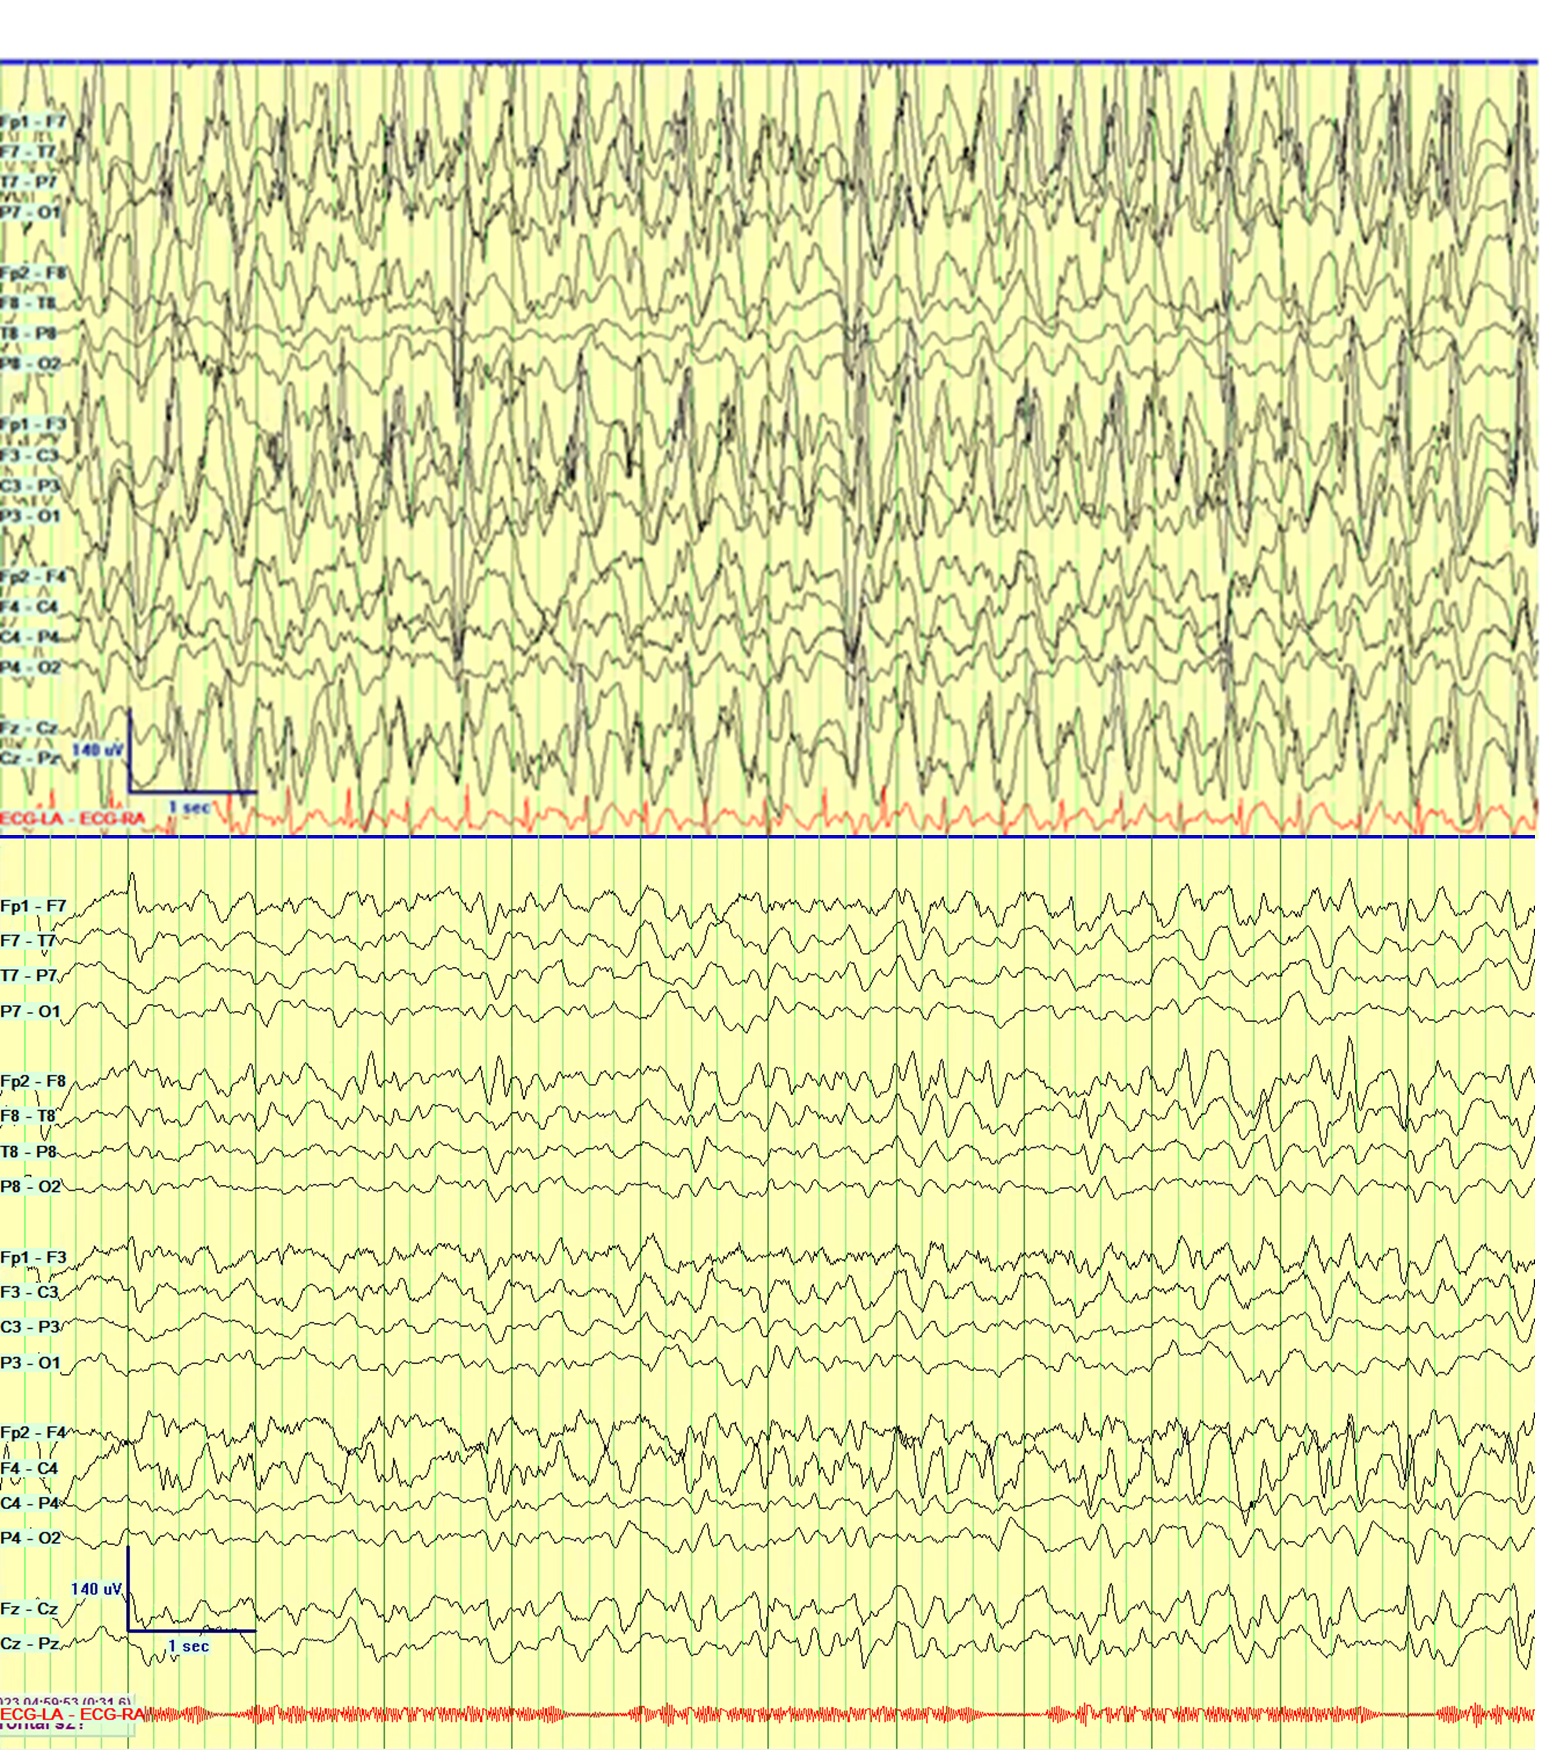This screenshot has height=1750, width=1541.
Task: Click the 1 sec time scale label in lower panel
Action: (188, 1646)
